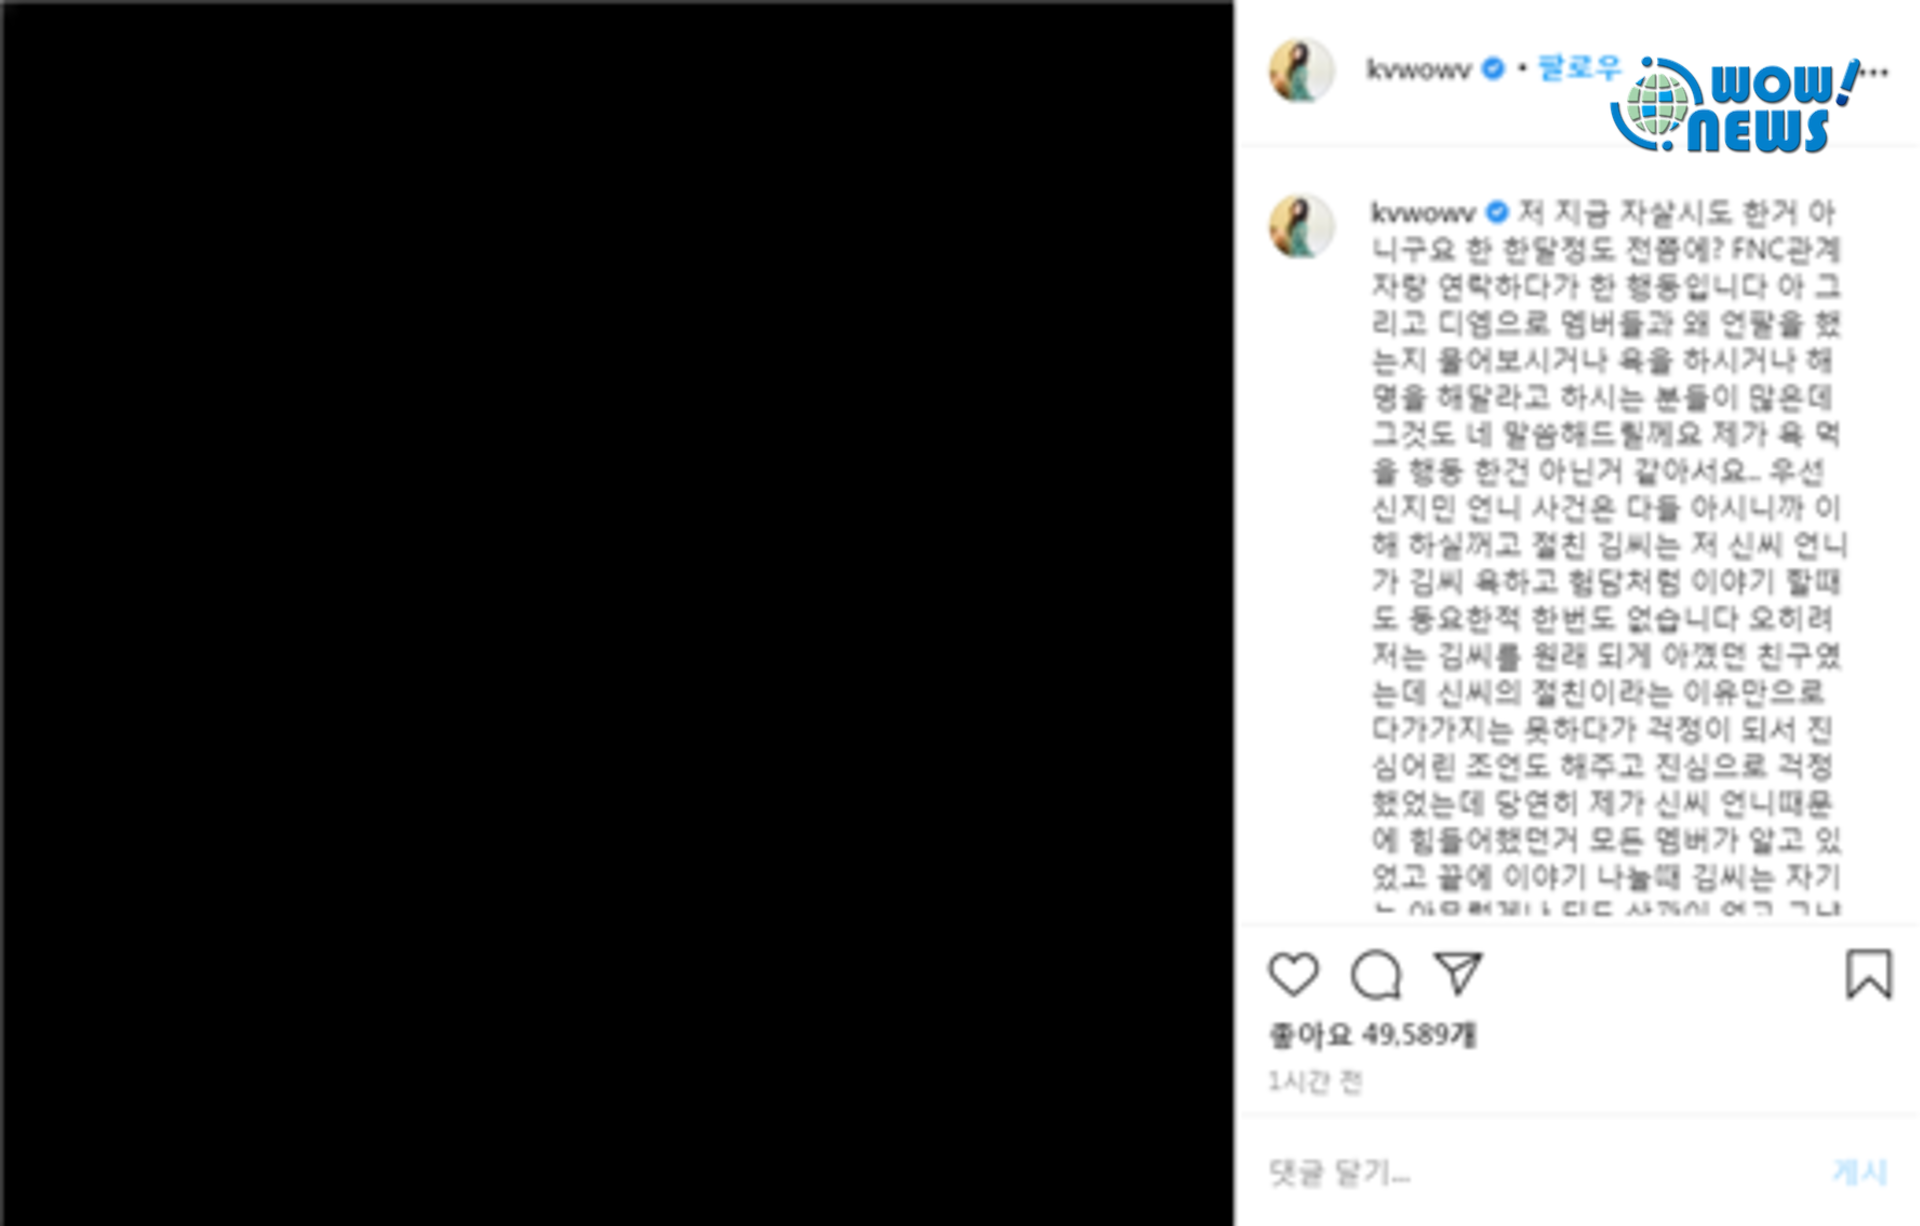
Task: Share post using paper plane icon
Action: 1458,973
